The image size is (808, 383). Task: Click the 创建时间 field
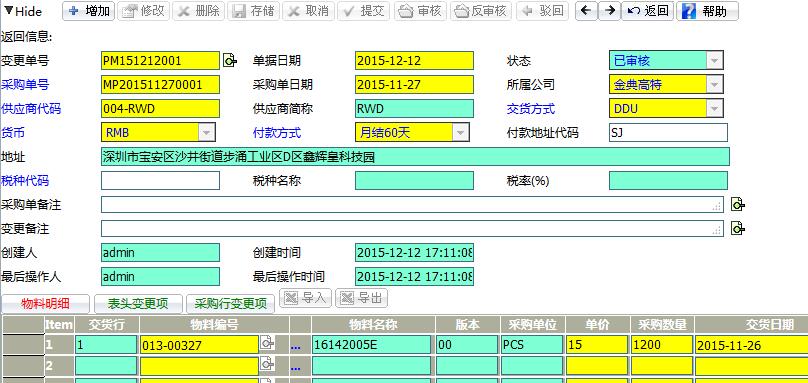coord(414,253)
